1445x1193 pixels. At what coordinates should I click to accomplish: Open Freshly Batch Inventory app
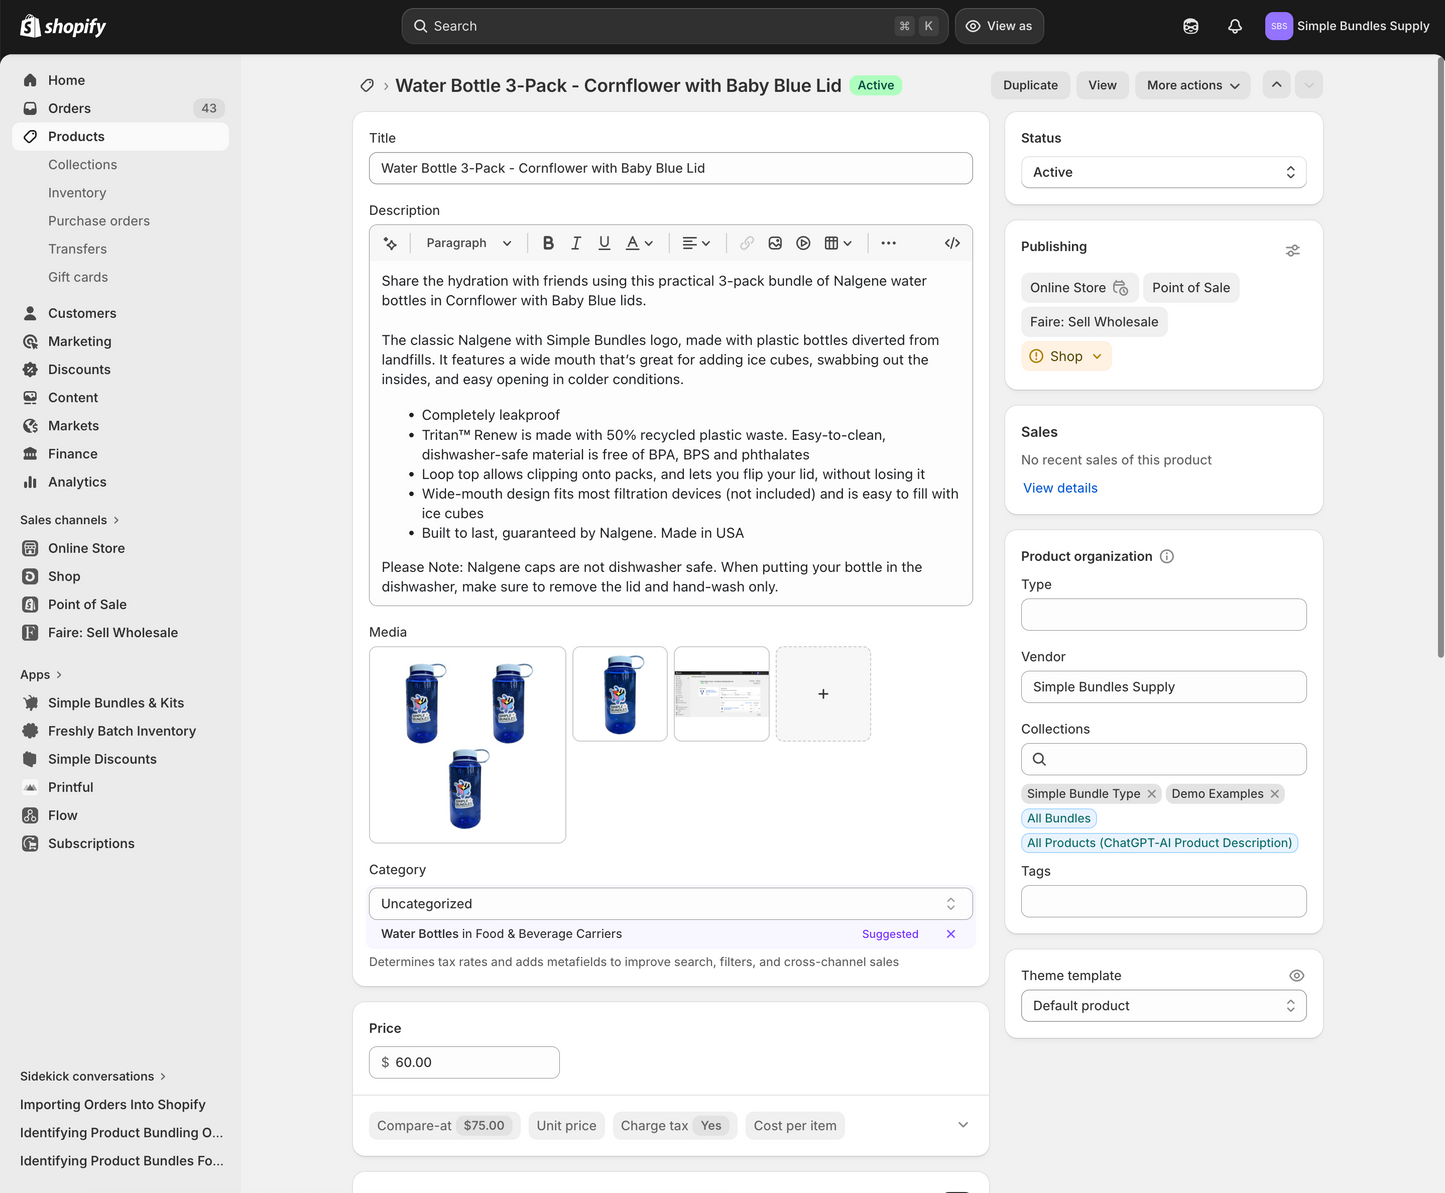coord(120,731)
